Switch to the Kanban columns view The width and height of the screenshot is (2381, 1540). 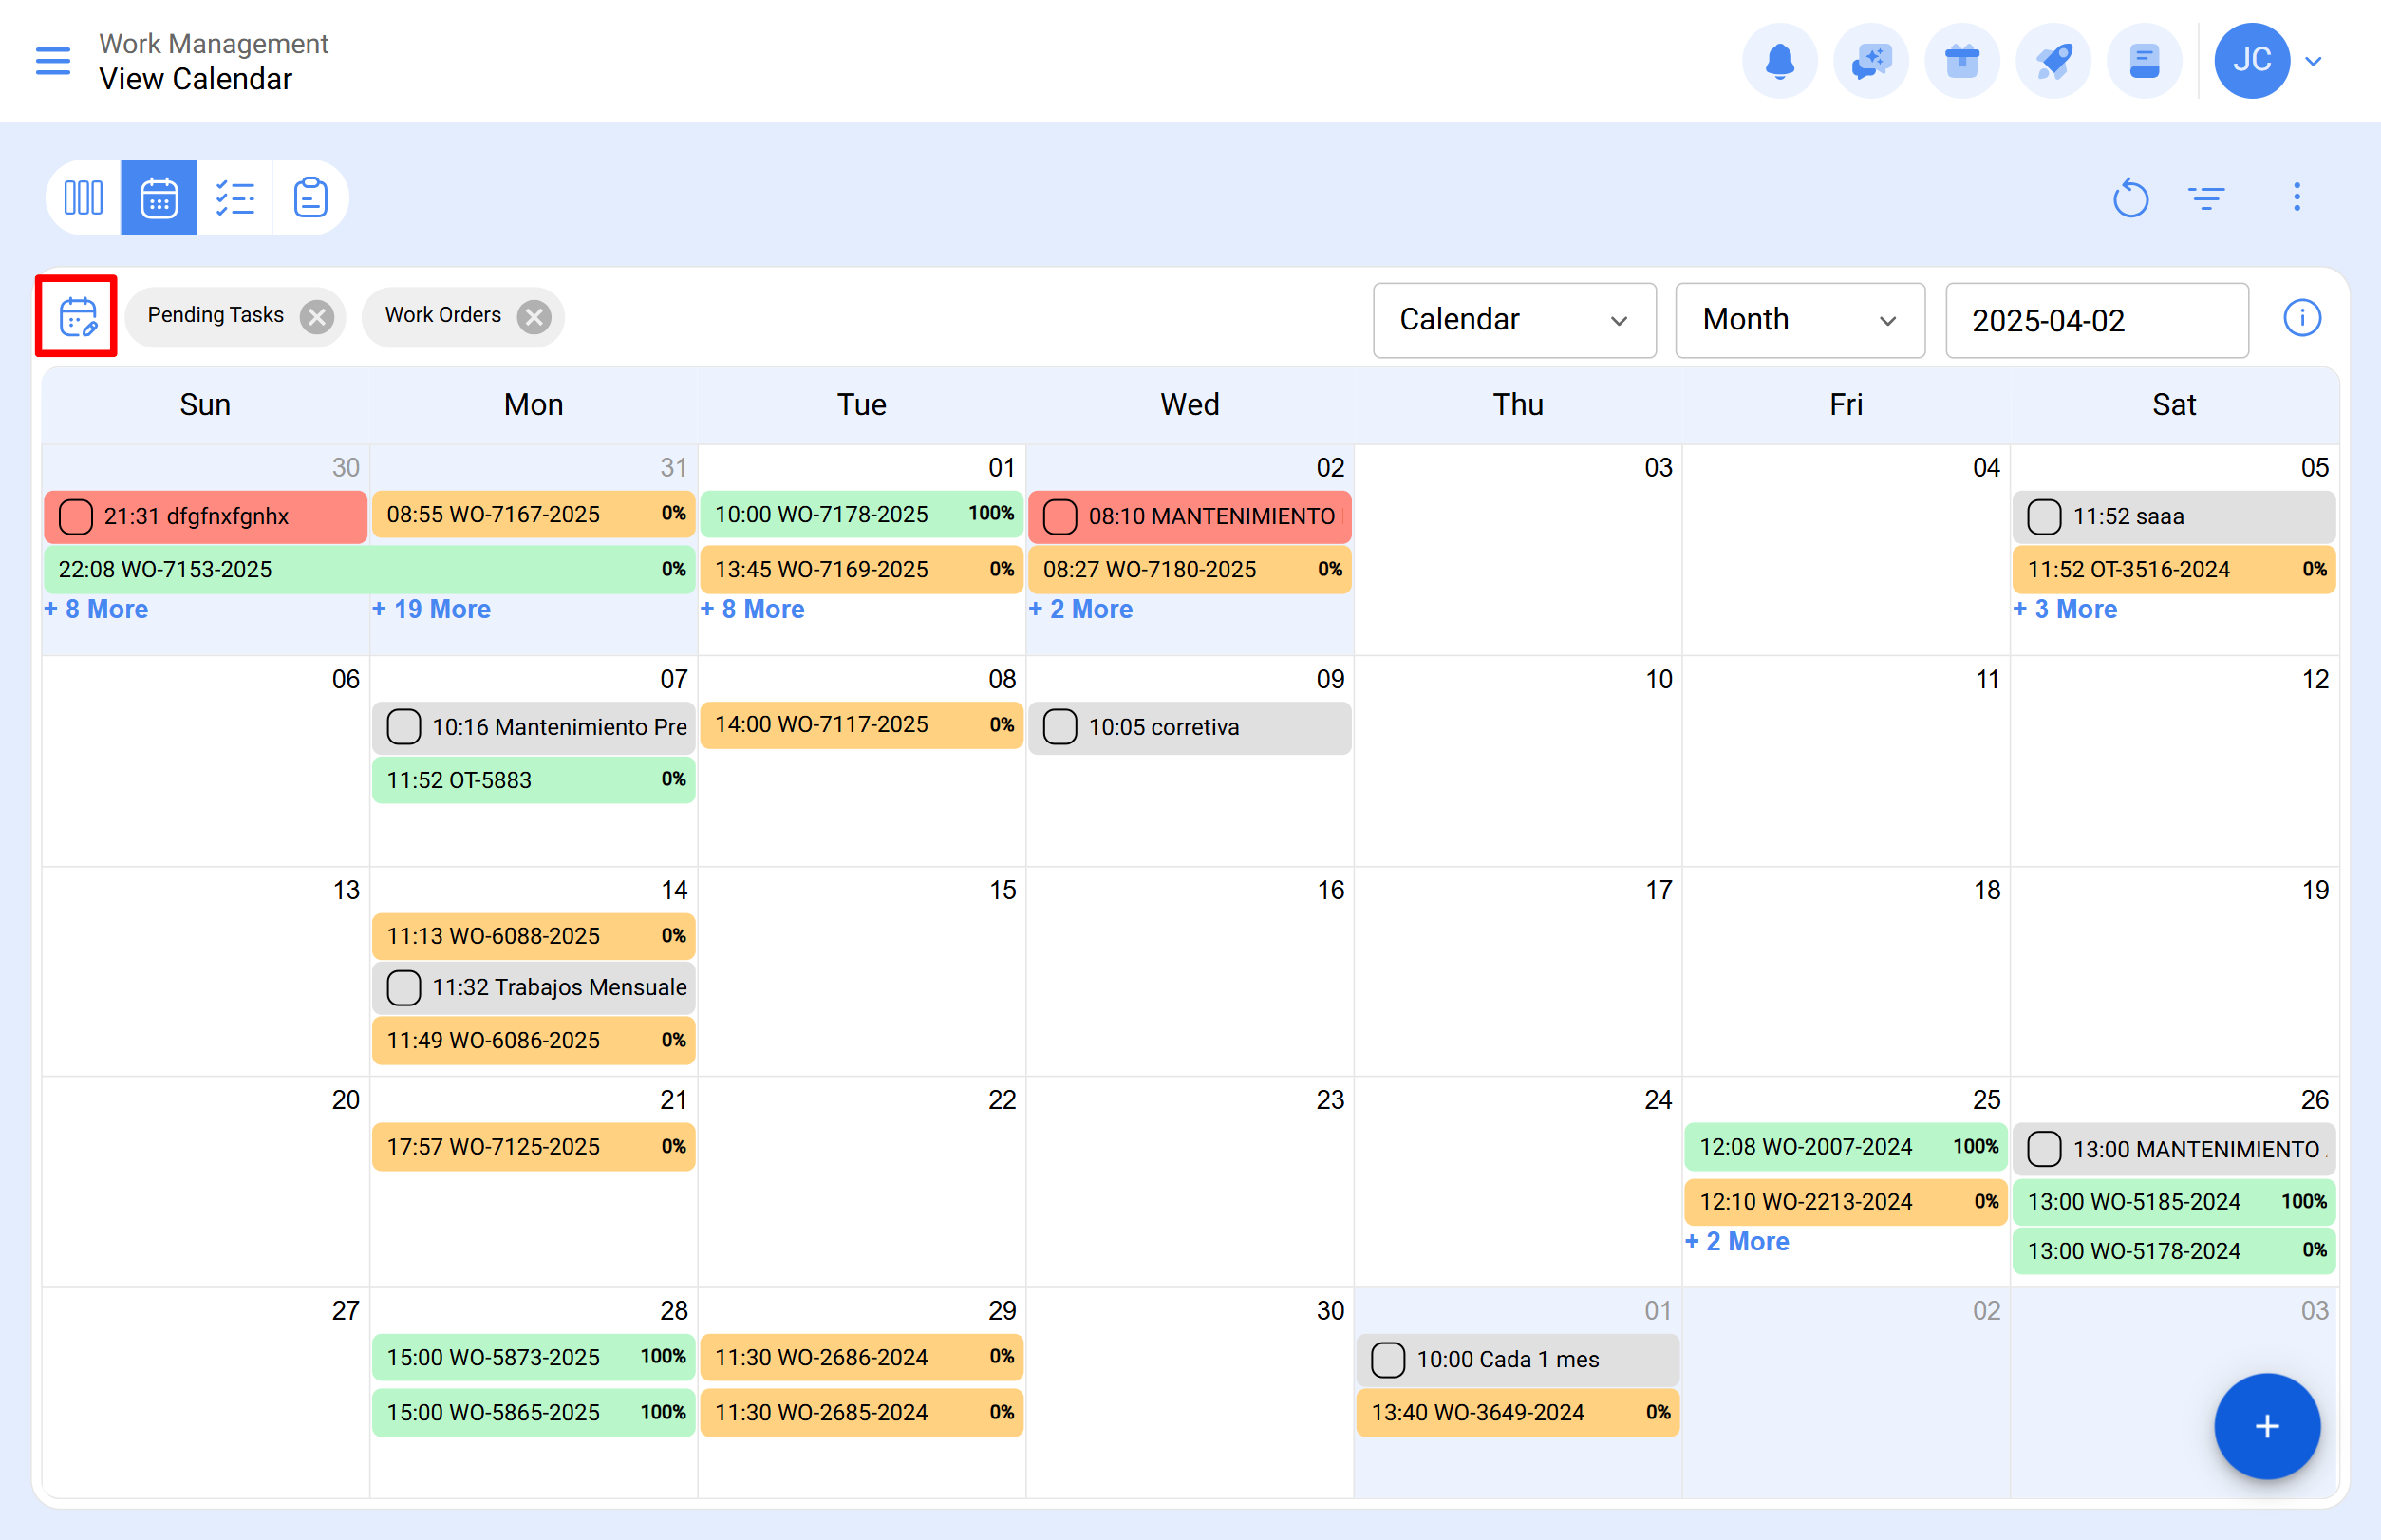83,197
